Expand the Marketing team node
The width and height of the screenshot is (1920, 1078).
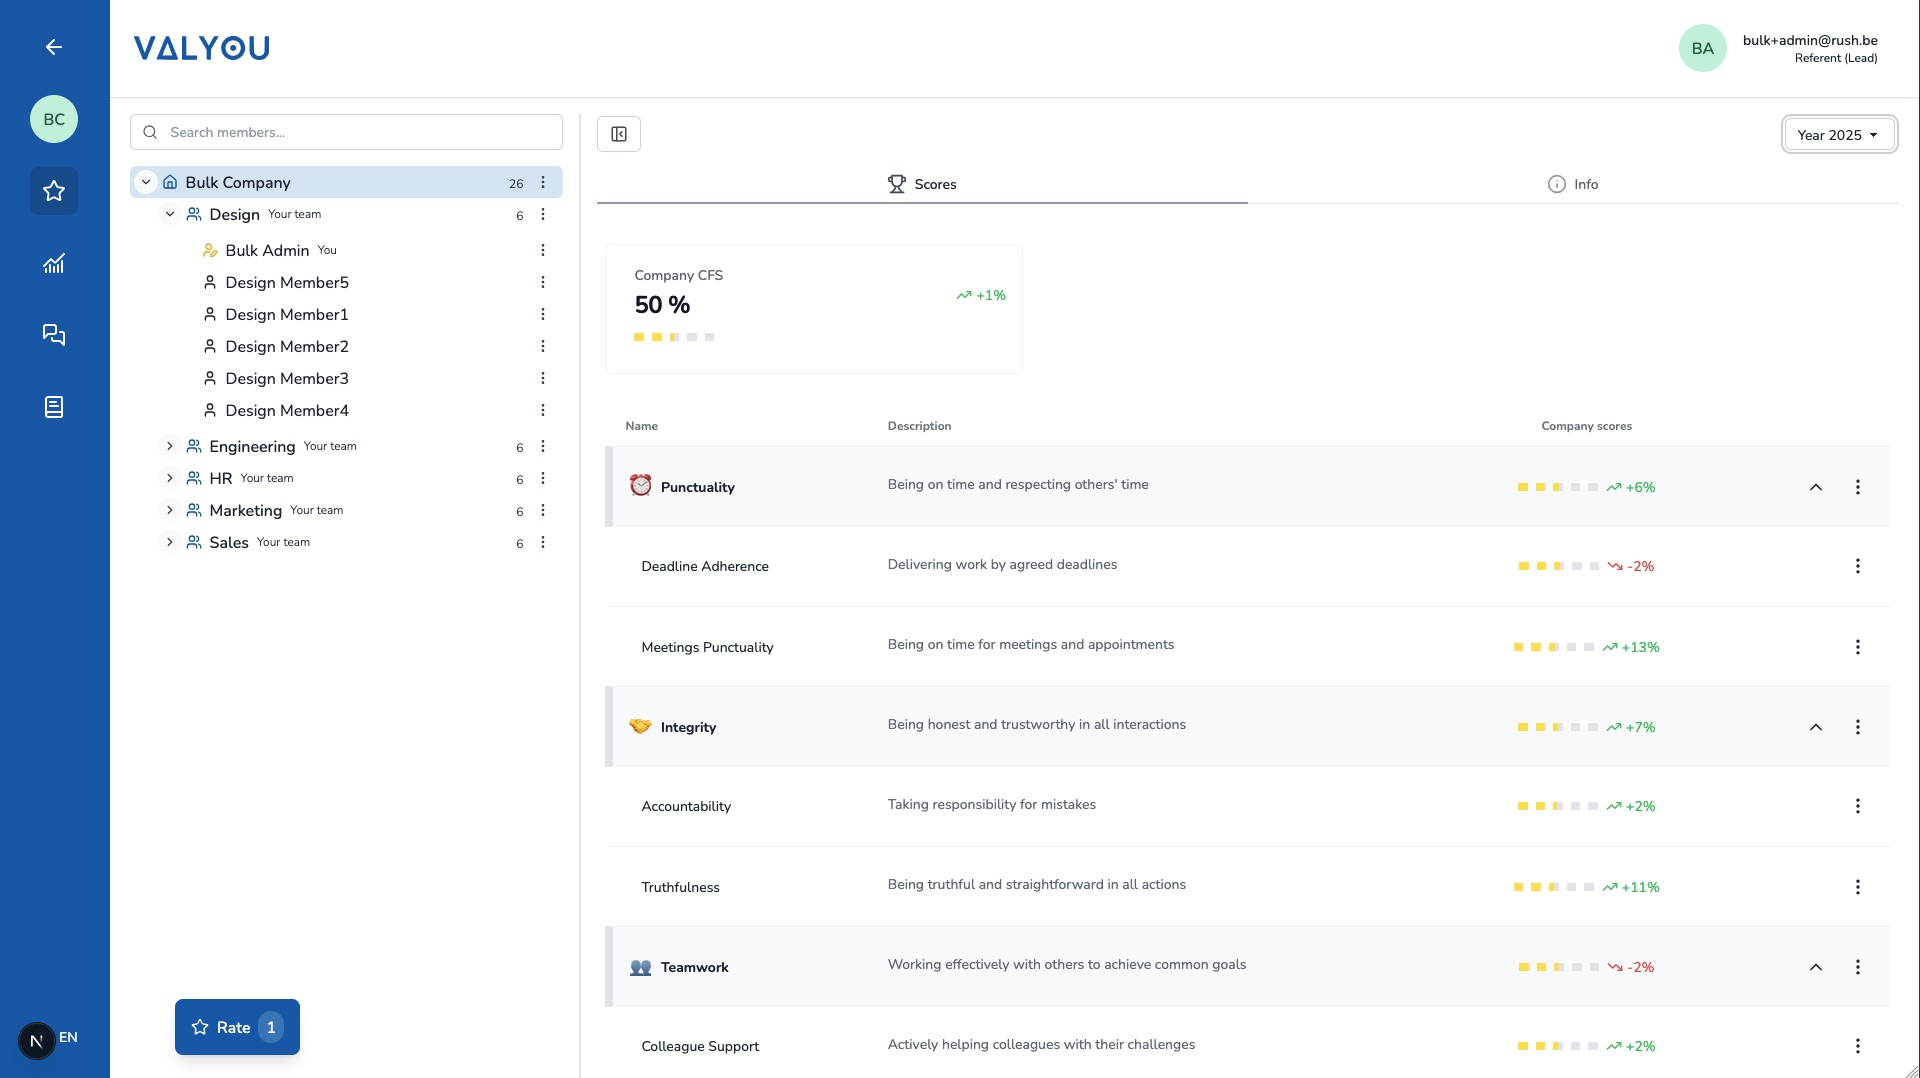(170, 510)
